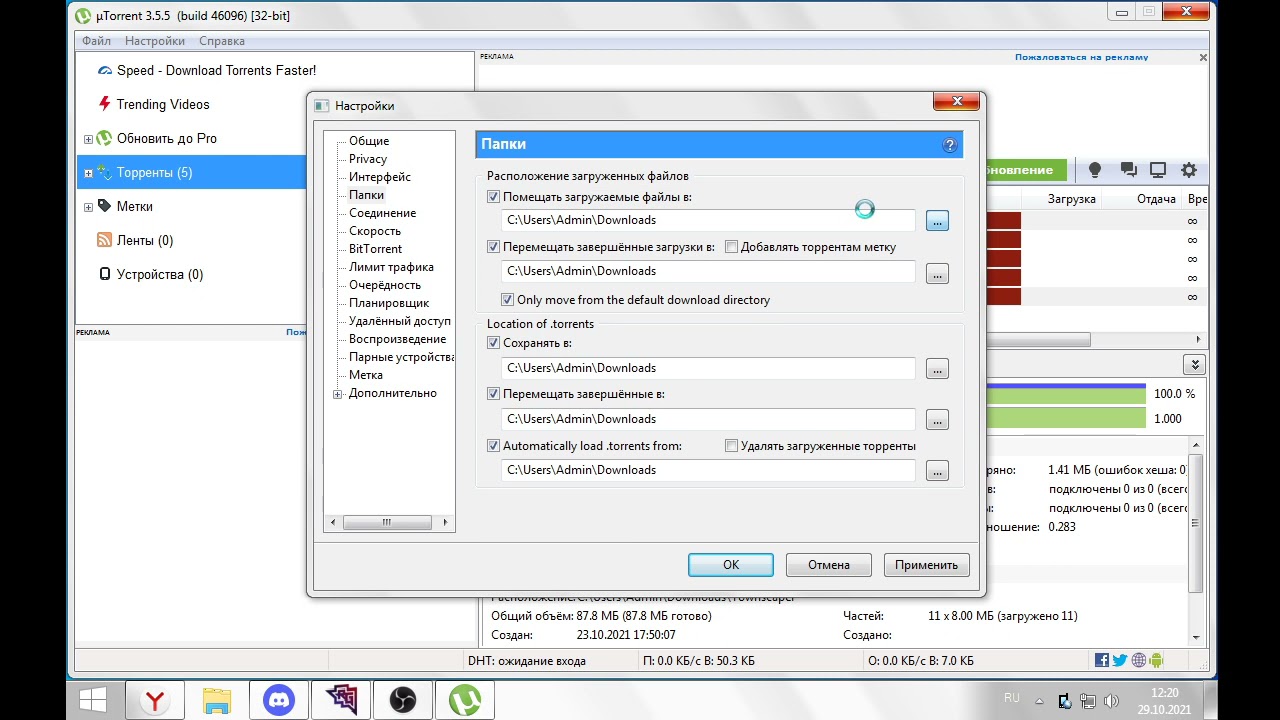The image size is (1280, 720).
Task: Select BitTorrent settings category
Action: (x=376, y=249)
